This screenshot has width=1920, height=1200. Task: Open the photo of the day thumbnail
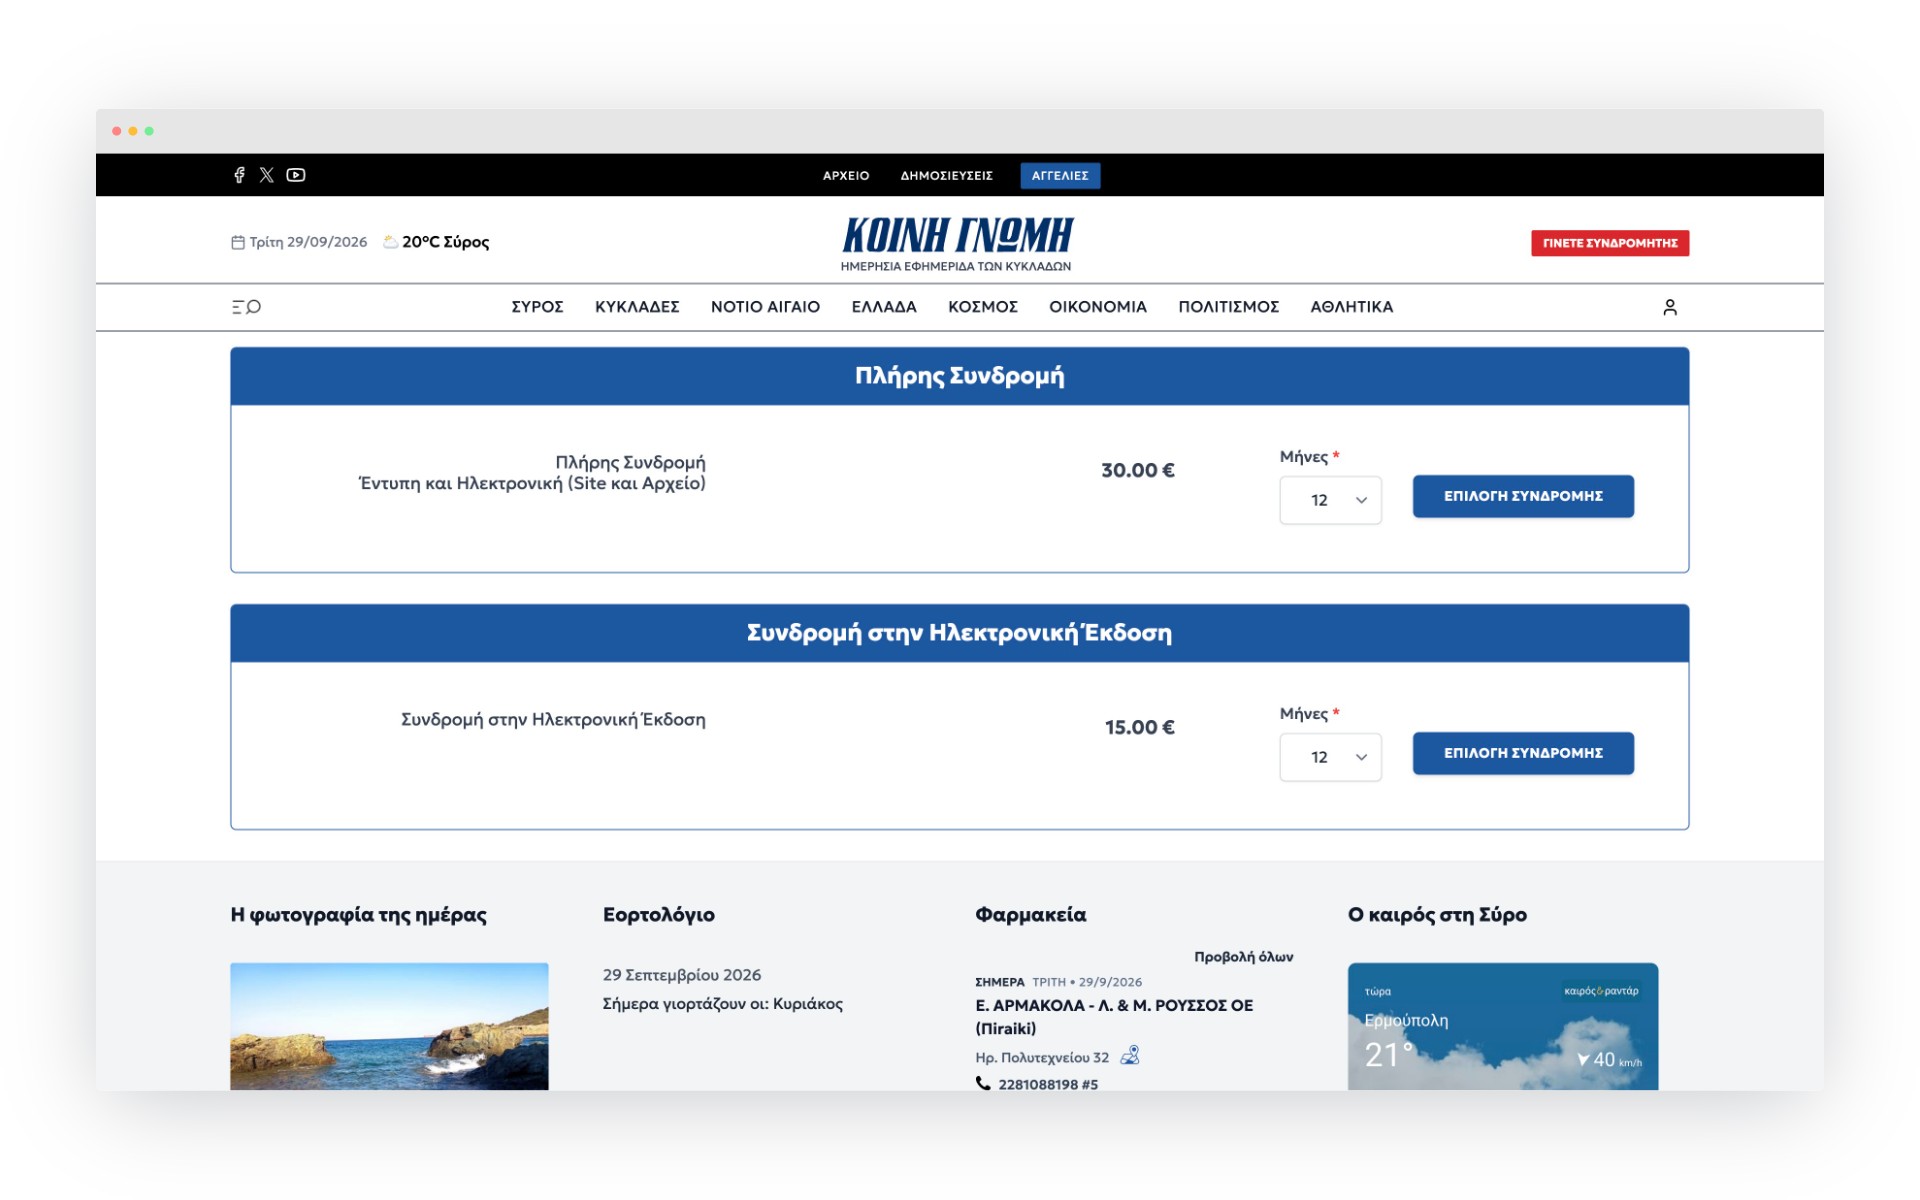[389, 1026]
